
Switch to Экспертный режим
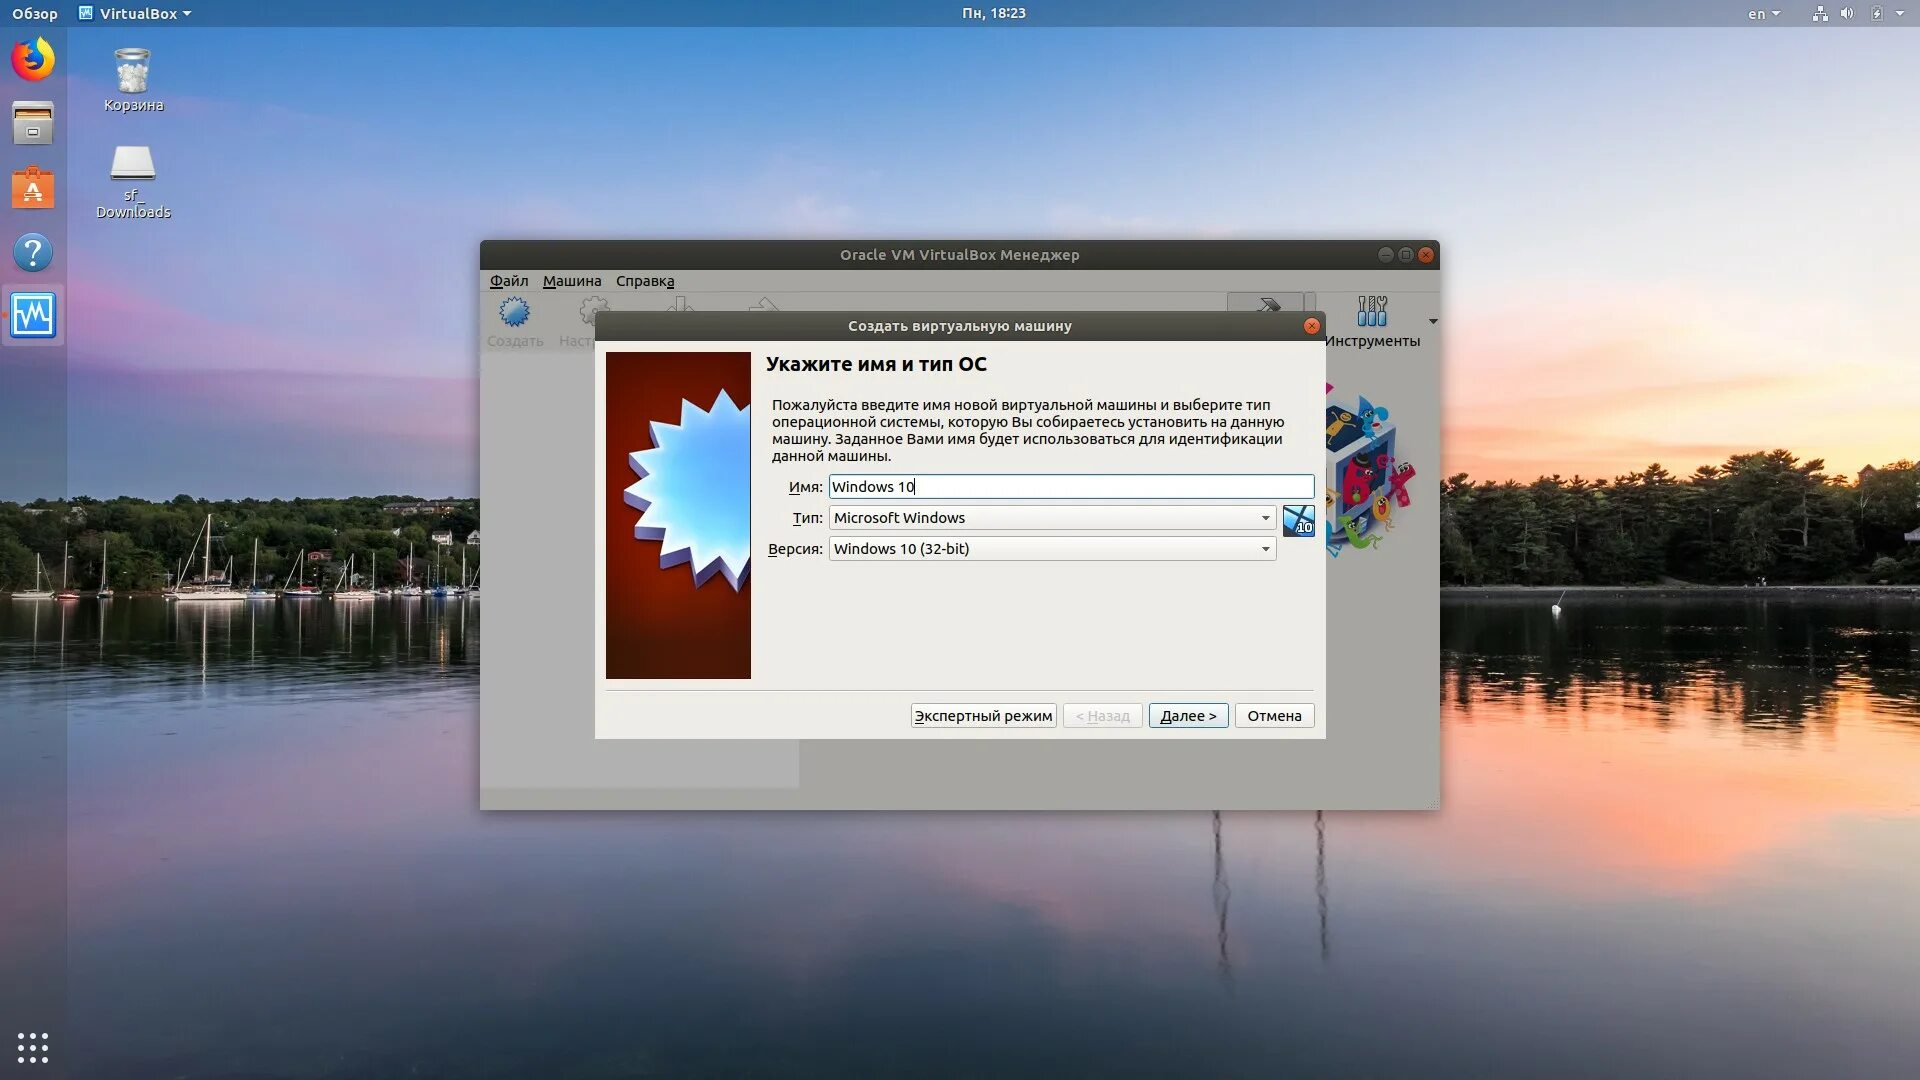[x=983, y=716]
